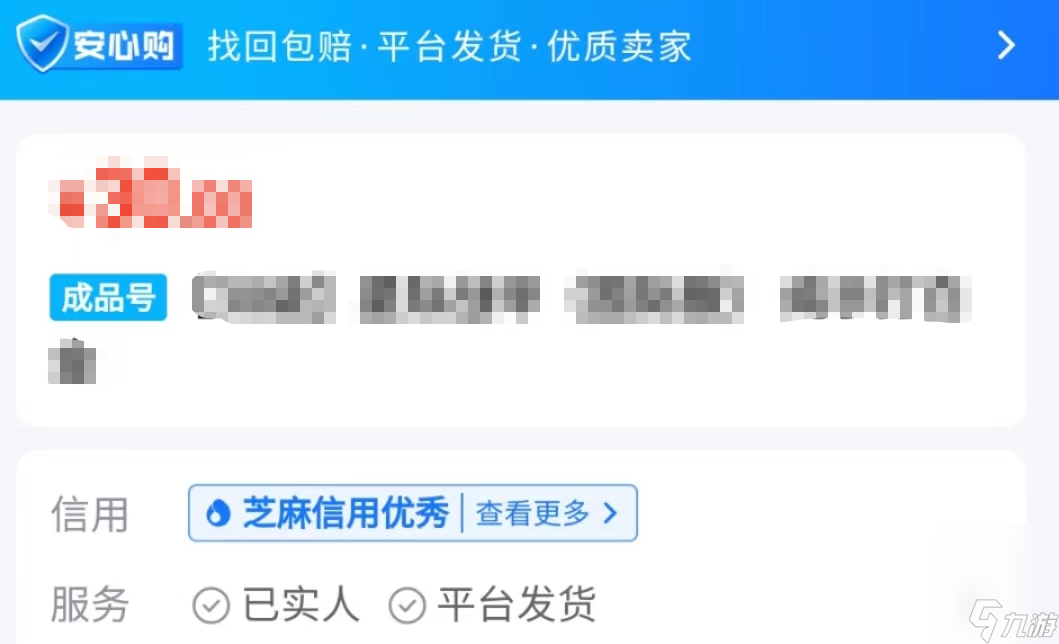The image size is (1059, 644).
Task: Expand the 安心购 banner with right chevron
Action: (x=1006, y=46)
